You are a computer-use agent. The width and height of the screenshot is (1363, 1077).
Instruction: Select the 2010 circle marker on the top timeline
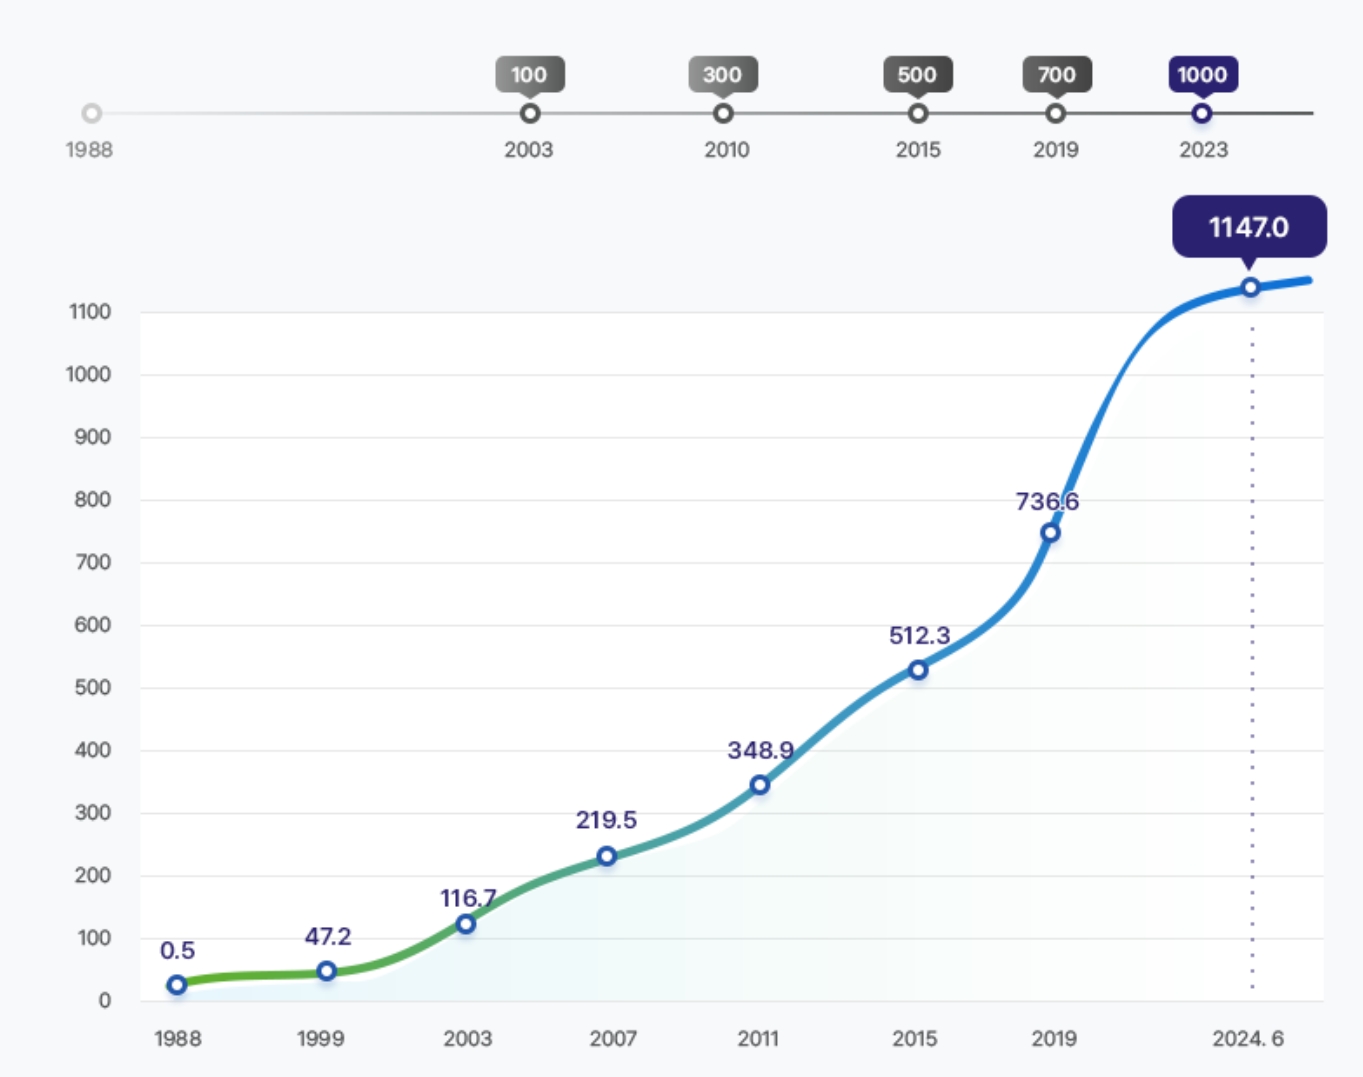pos(723,113)
